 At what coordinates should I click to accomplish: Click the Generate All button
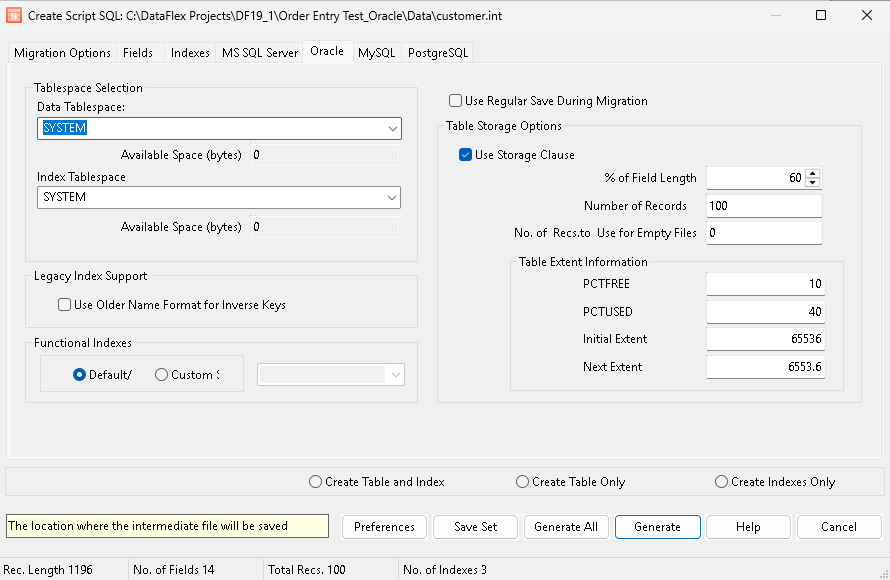point(566,527)
